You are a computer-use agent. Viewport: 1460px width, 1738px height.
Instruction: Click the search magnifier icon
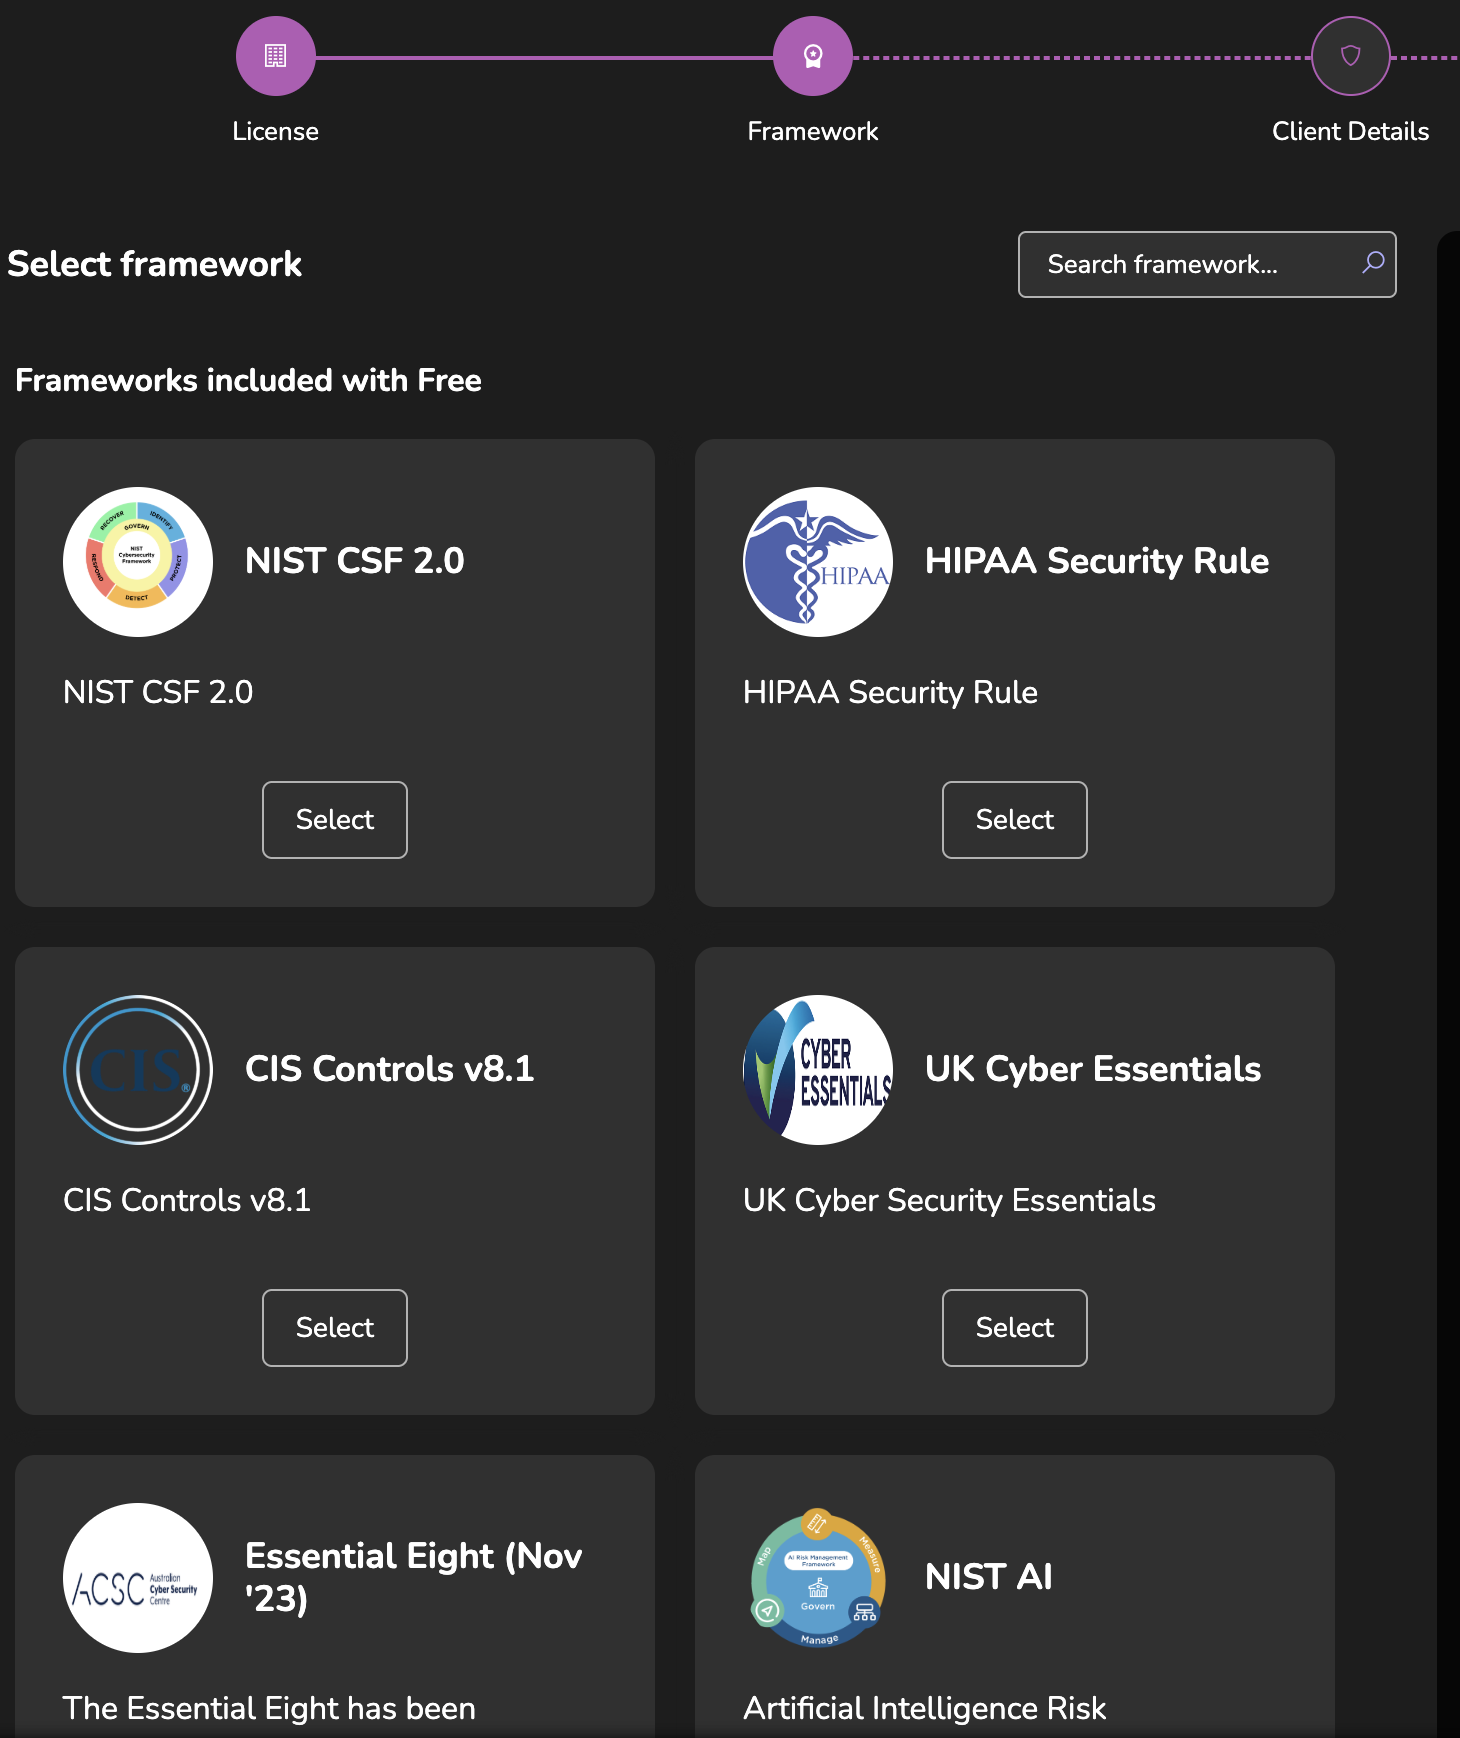[x=1373, y=263]
